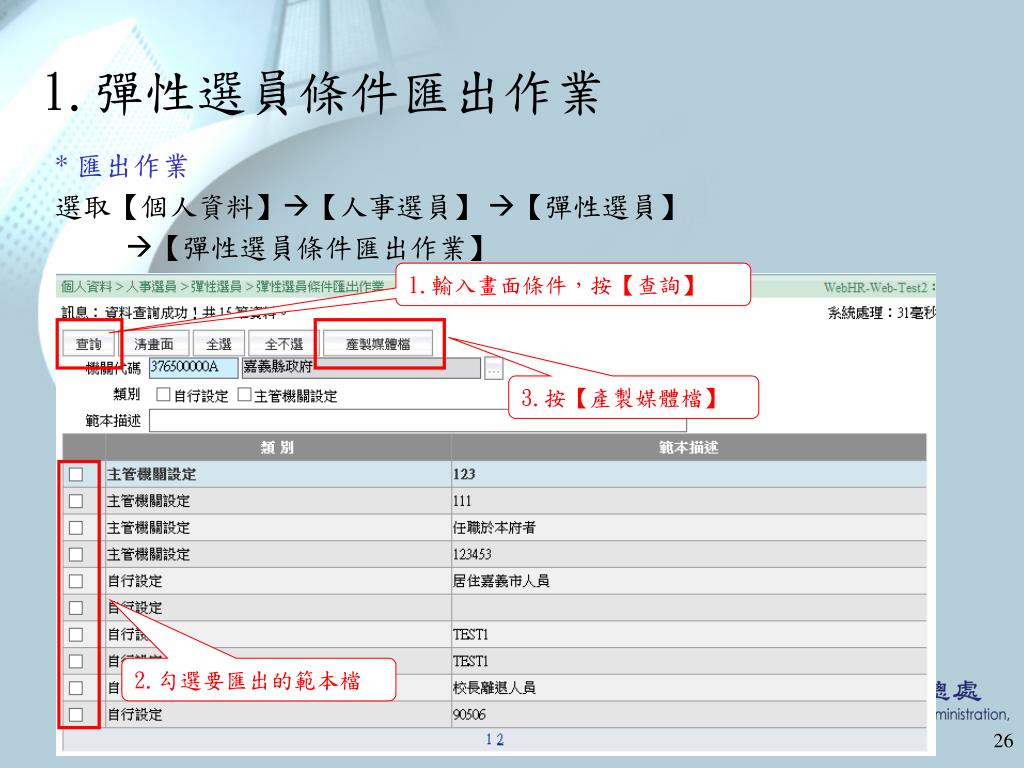Viewport: 1024px width, 768px height.
Task: Click the 範本描述 column header
Action: click(688, 447)
